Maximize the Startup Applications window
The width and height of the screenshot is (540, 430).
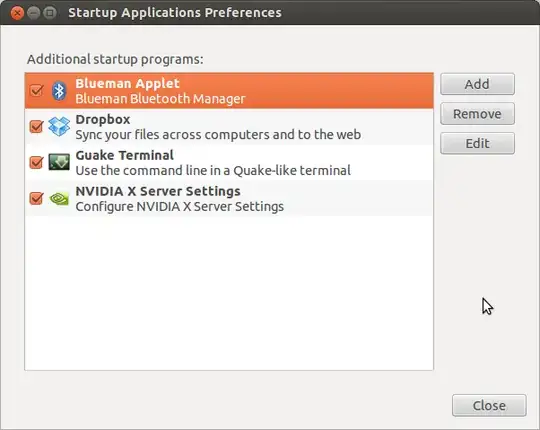click(x=50, y=13)
